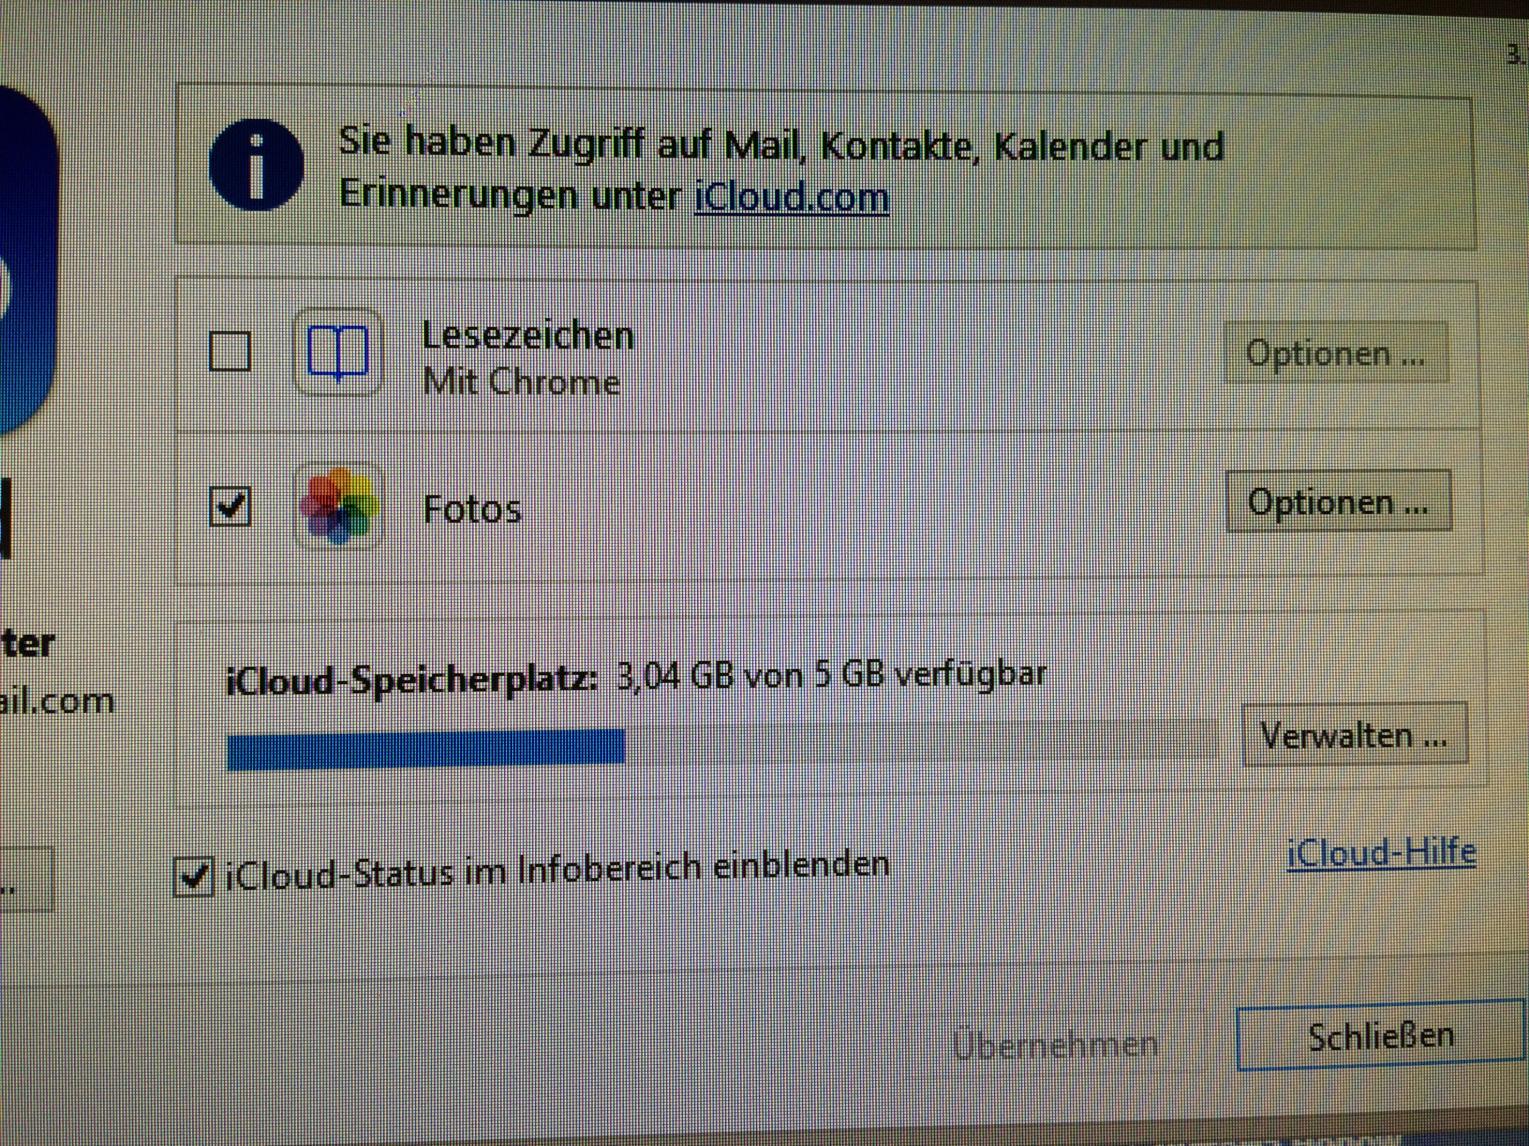1529x1146 pixels.
Task: Click the Übernehmen button
Action: (x=1056, y=1044)
